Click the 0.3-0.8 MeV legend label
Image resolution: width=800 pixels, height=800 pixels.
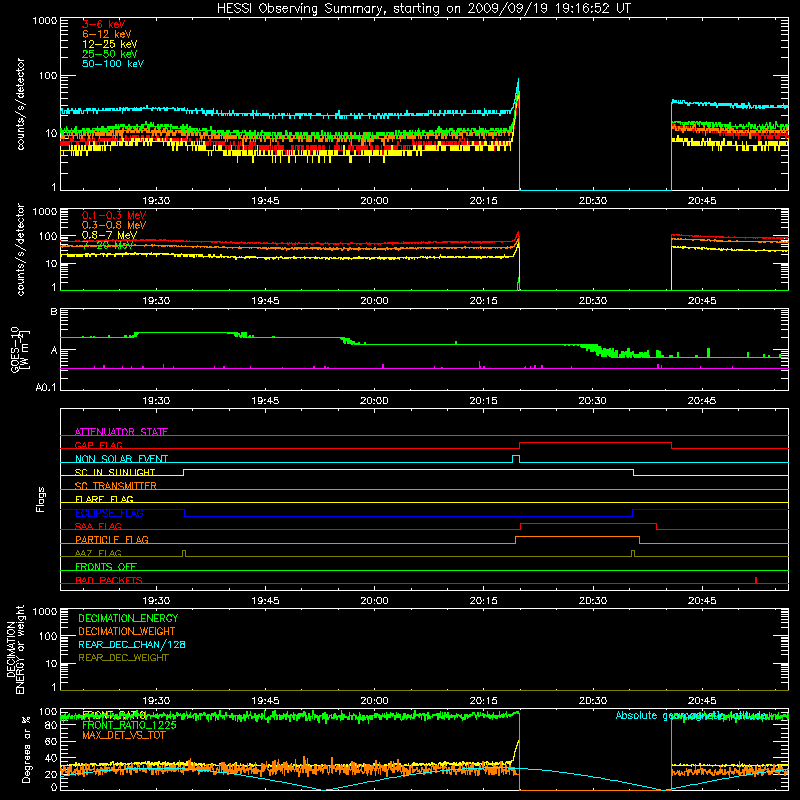114,225
